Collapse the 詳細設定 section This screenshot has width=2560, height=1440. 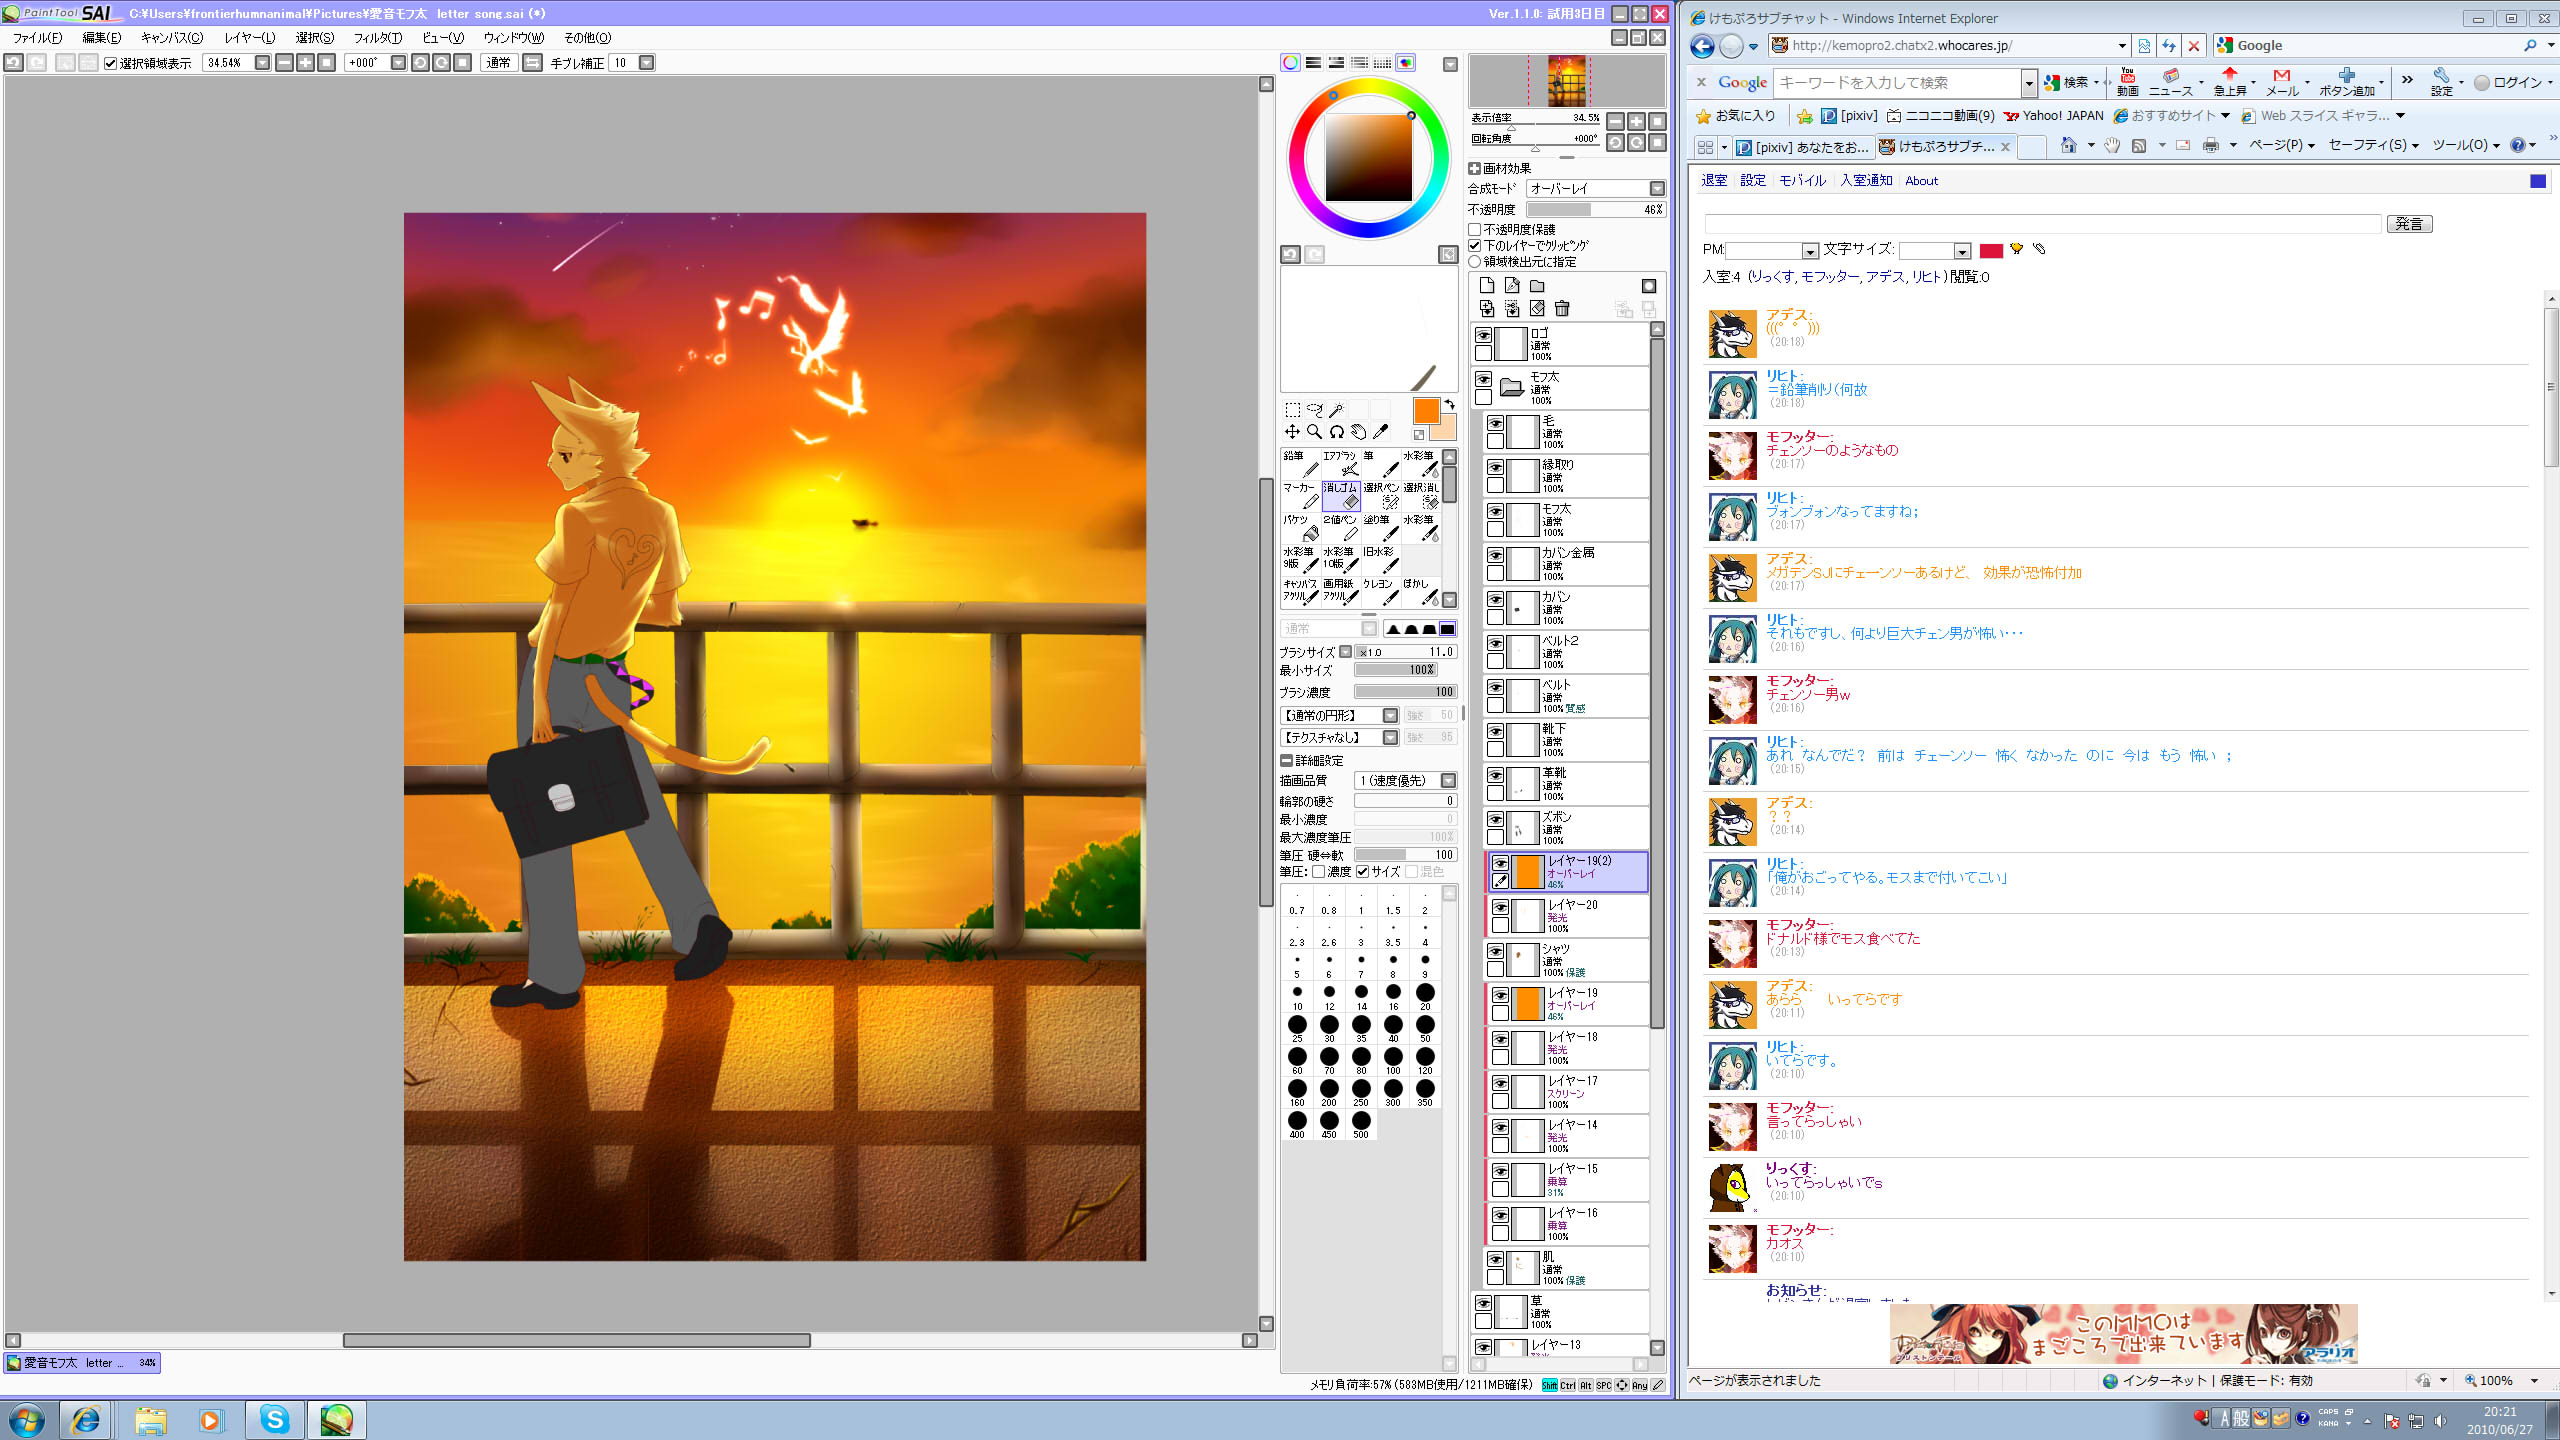[x=1286, y=760]
